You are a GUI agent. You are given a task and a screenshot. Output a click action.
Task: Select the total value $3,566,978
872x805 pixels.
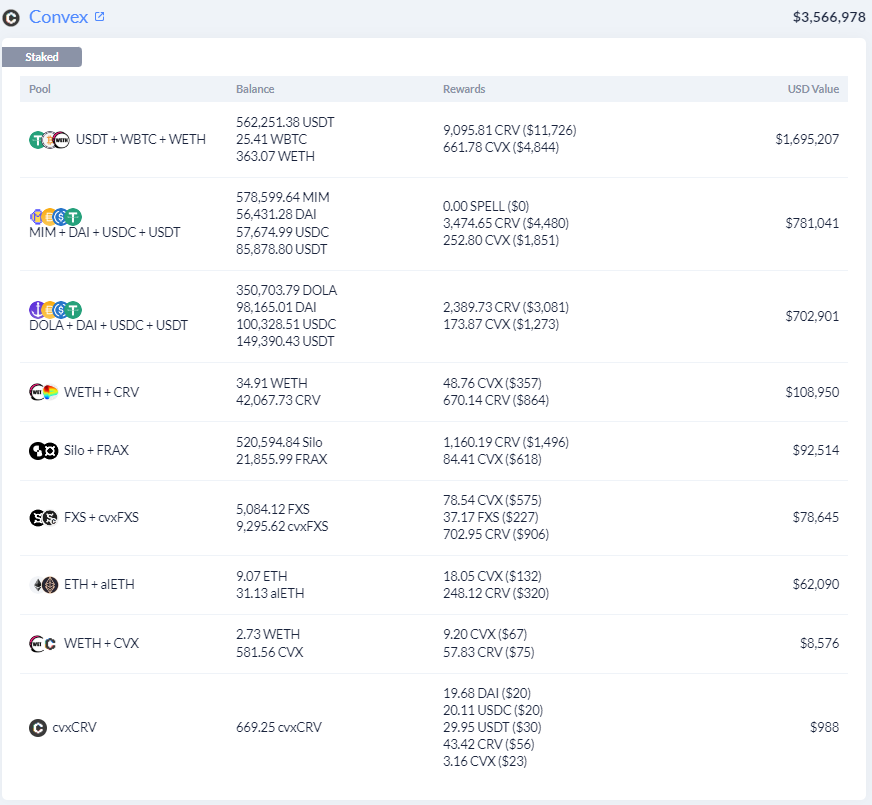(x=829, y=17)
